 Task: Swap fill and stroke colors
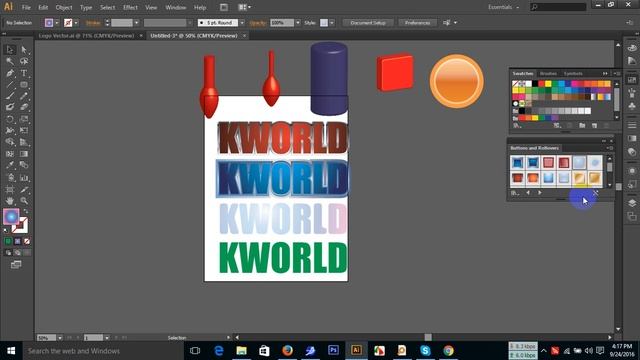pos(26,211)
